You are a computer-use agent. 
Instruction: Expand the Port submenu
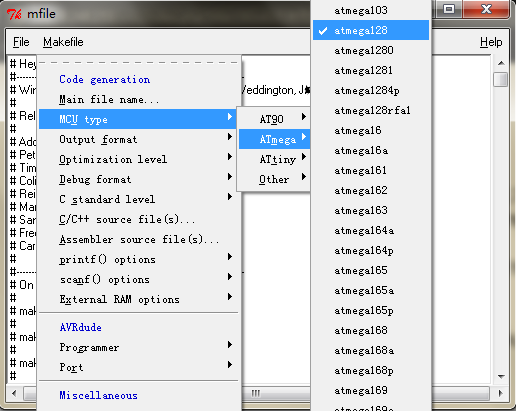(x=139, y=367)
